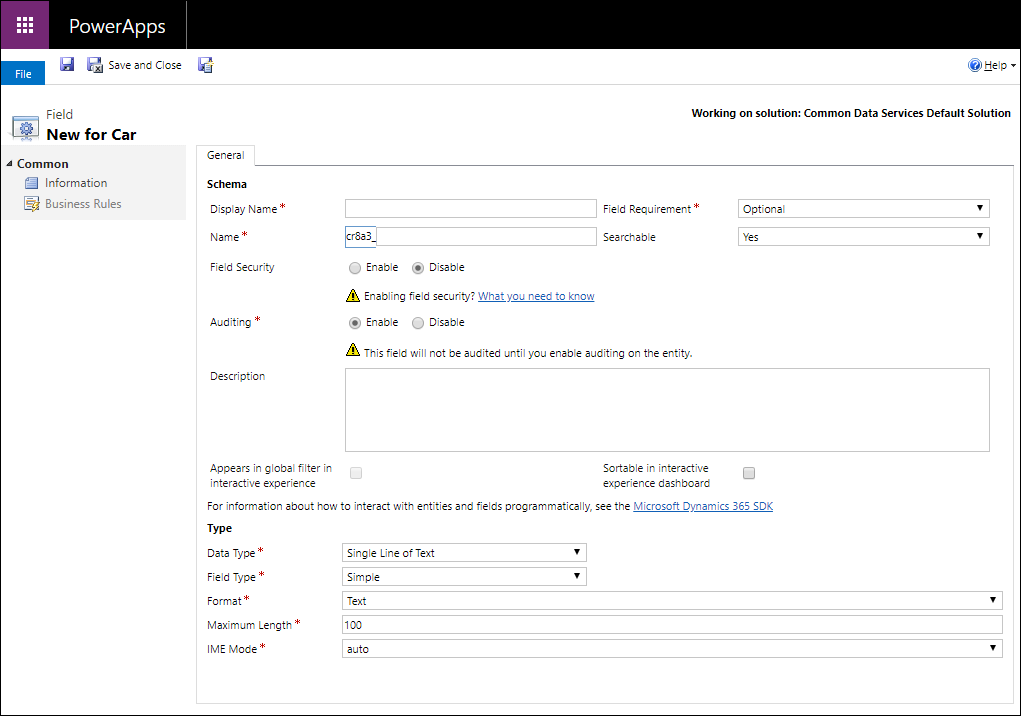This screenshot has height=716, width=1021.
Task: Open the app launcher waffle icon
Action: (x=22, y=24)
